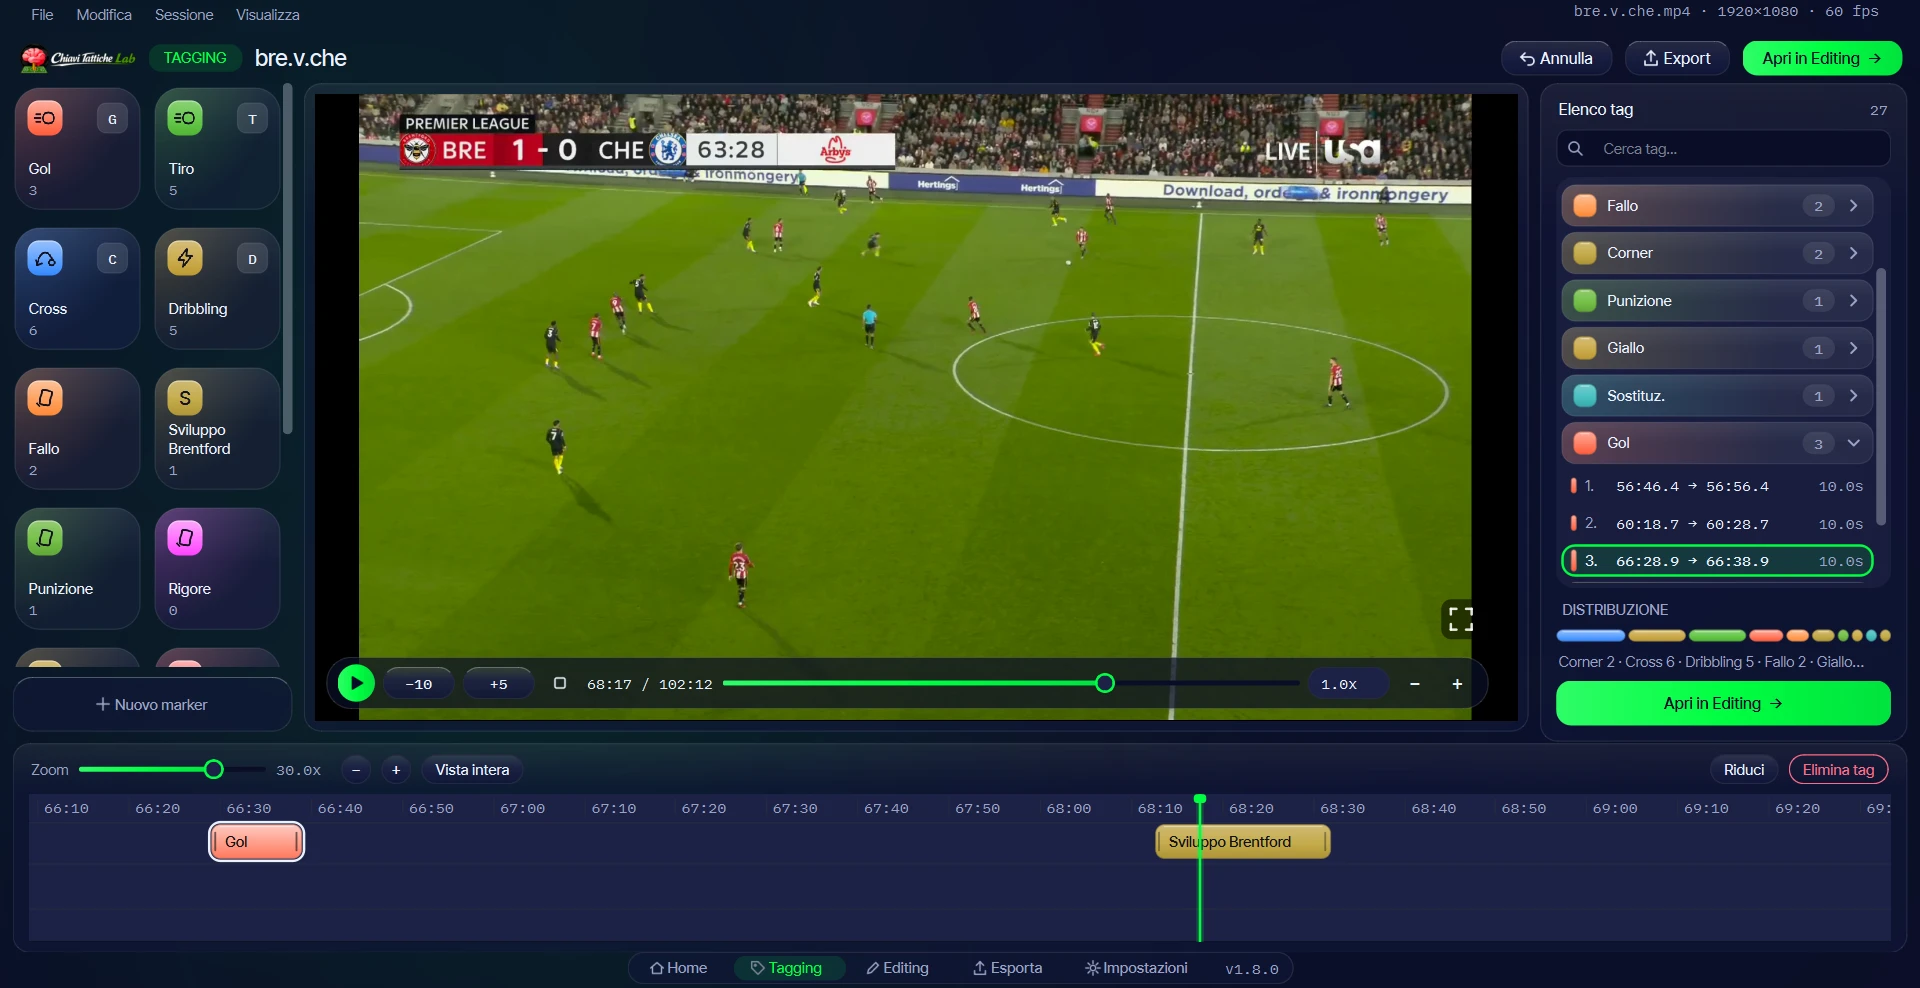This screenshot has height=988, width=1920.
Task: Zoom in the timeline with plus button
Action: click(x=396, y=770)
